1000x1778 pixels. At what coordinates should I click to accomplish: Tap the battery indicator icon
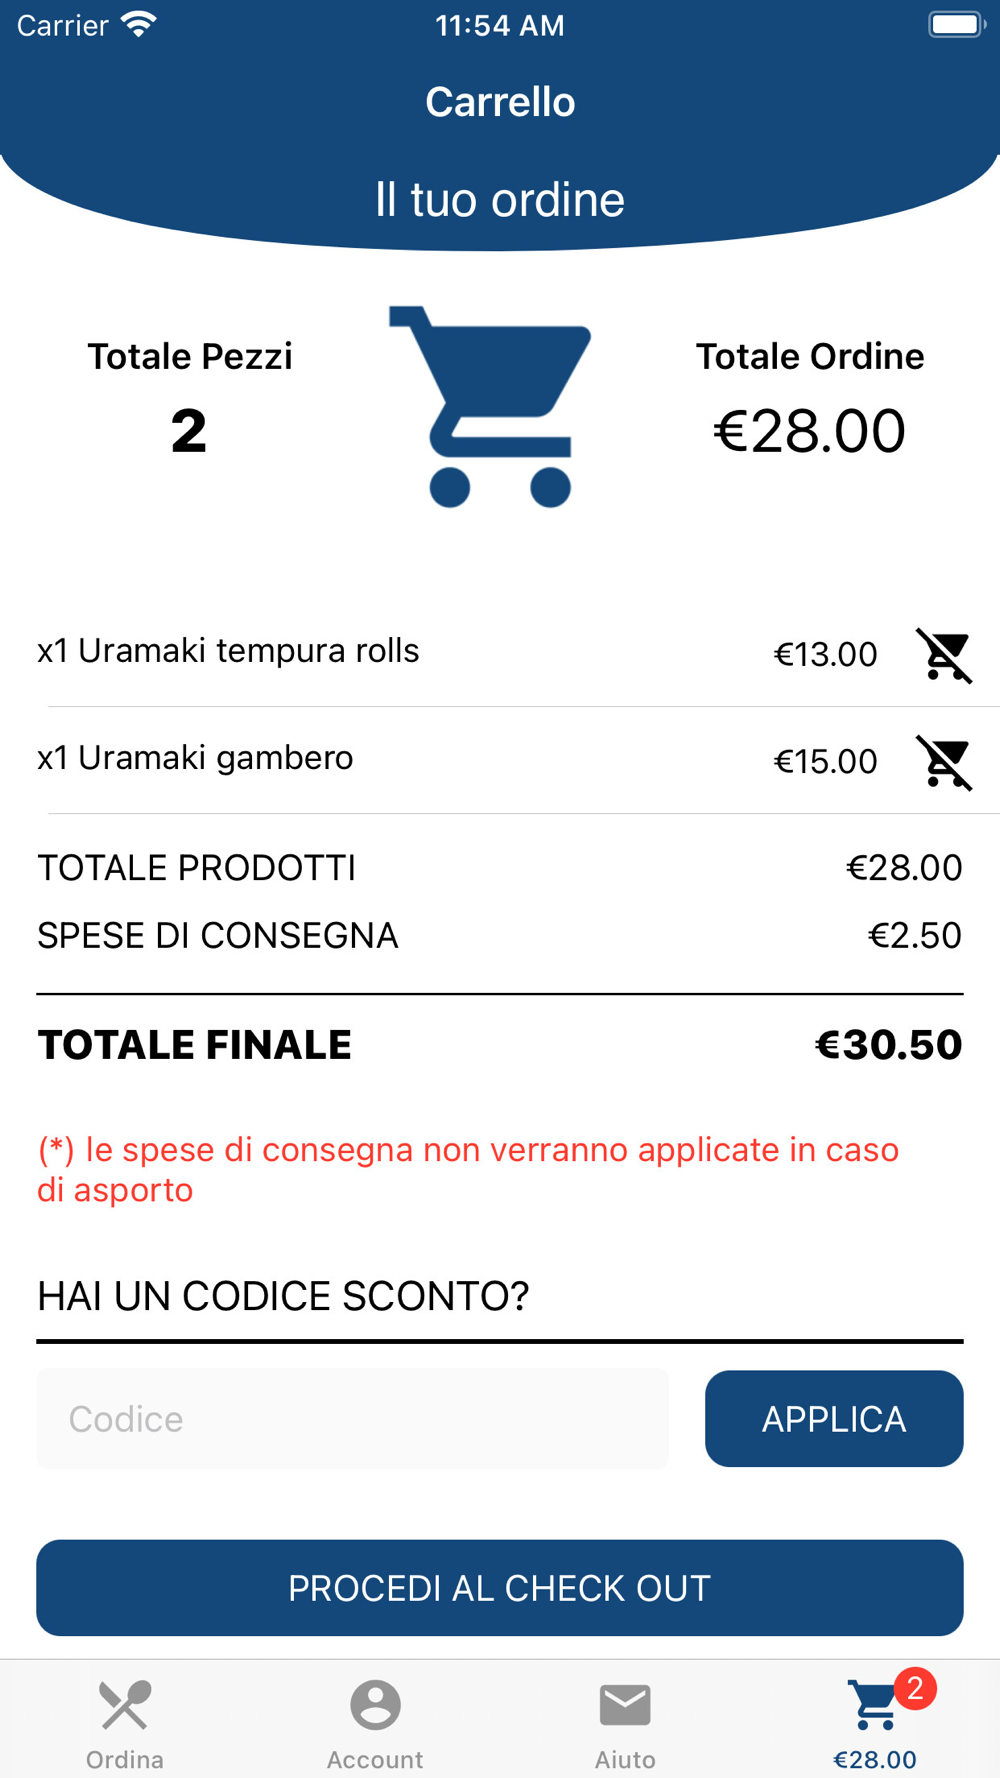pos(957,24)
